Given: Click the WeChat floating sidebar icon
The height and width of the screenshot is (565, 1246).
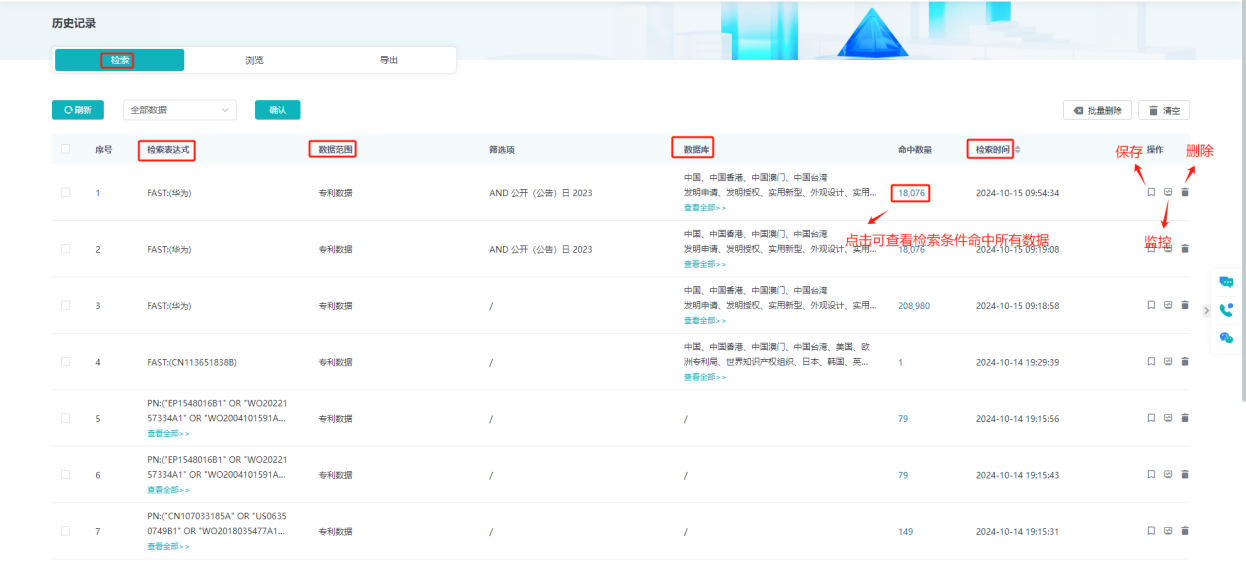Looking at the screenshot, I should 1226,338.
